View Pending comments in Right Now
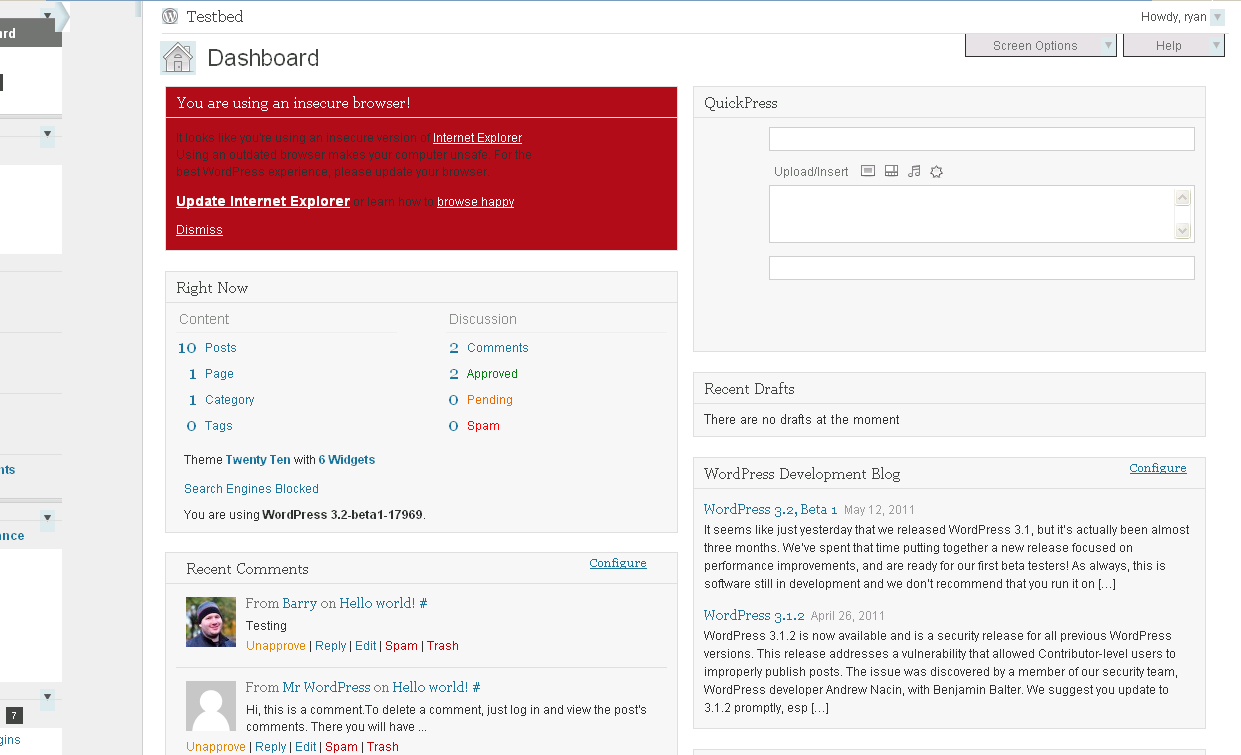Viewport: 1241px width, 755px height. (489, 400)
